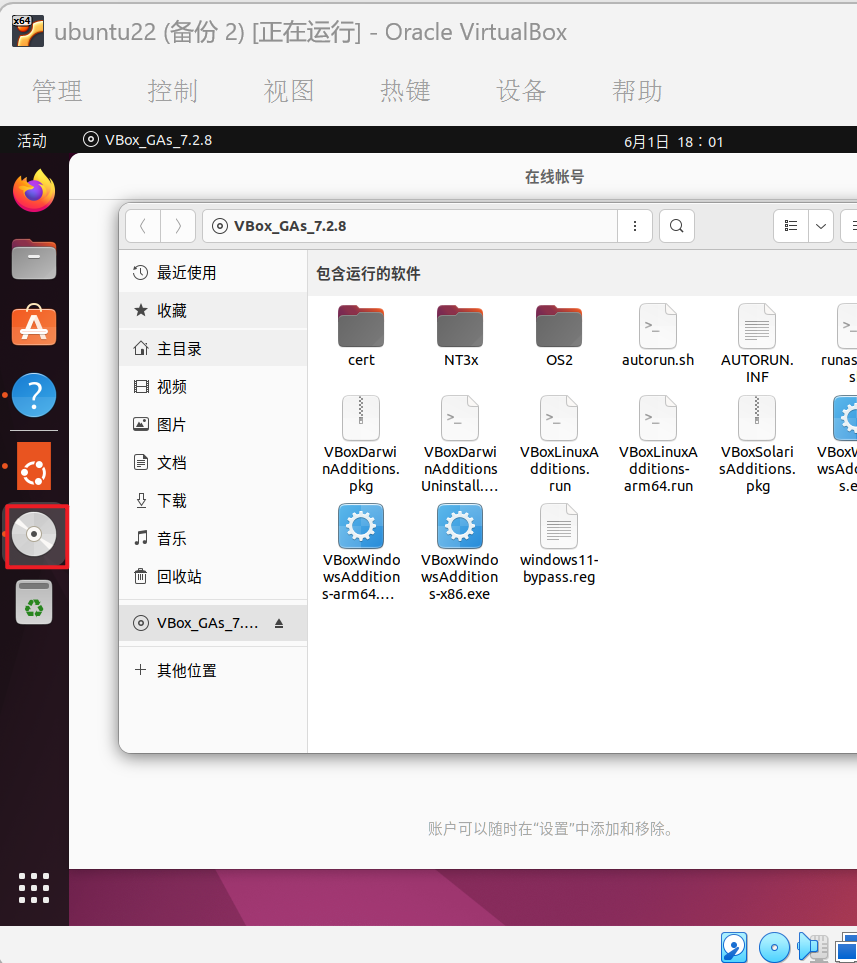
Task: Select windows11-bypass.reg file
Action: 559,544
